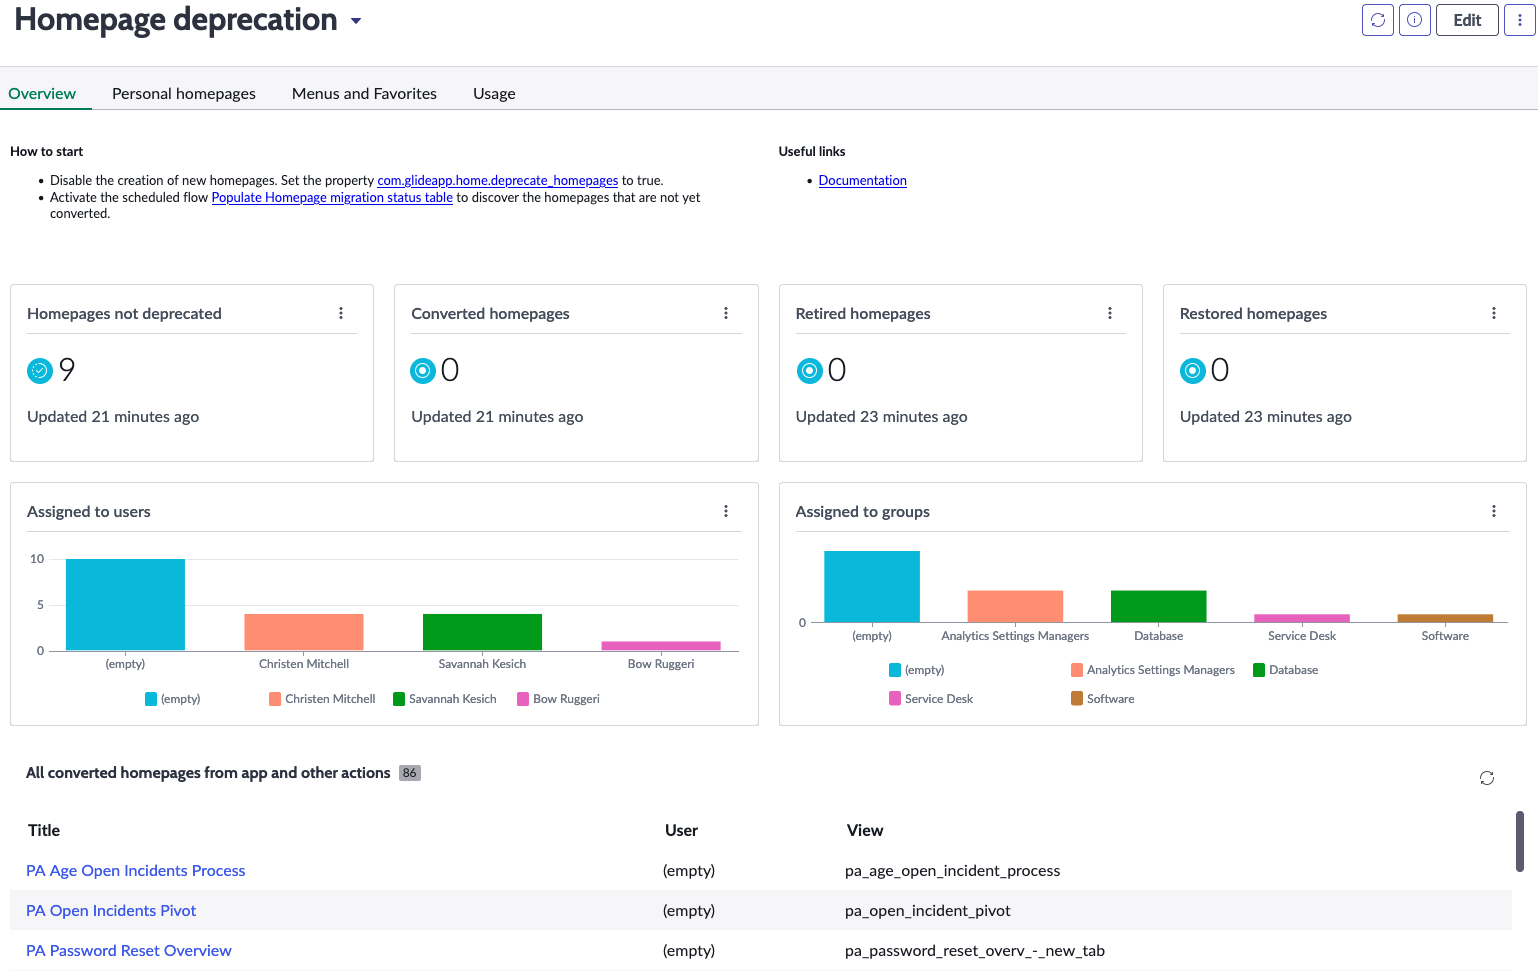
Task: Click the Christen Mitchell orange bar
Action: pyautogui.click(x=304, y=632)
